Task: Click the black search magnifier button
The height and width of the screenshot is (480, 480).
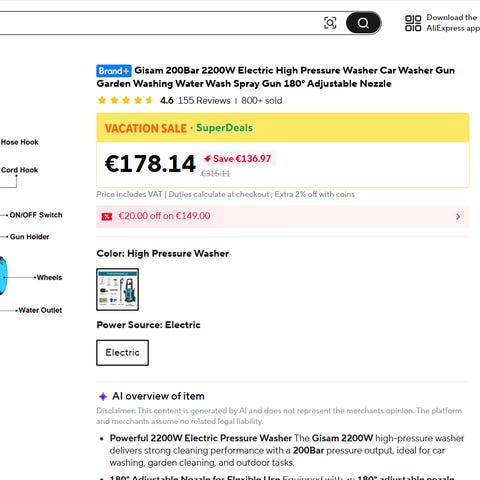Action: coord(363,23)
